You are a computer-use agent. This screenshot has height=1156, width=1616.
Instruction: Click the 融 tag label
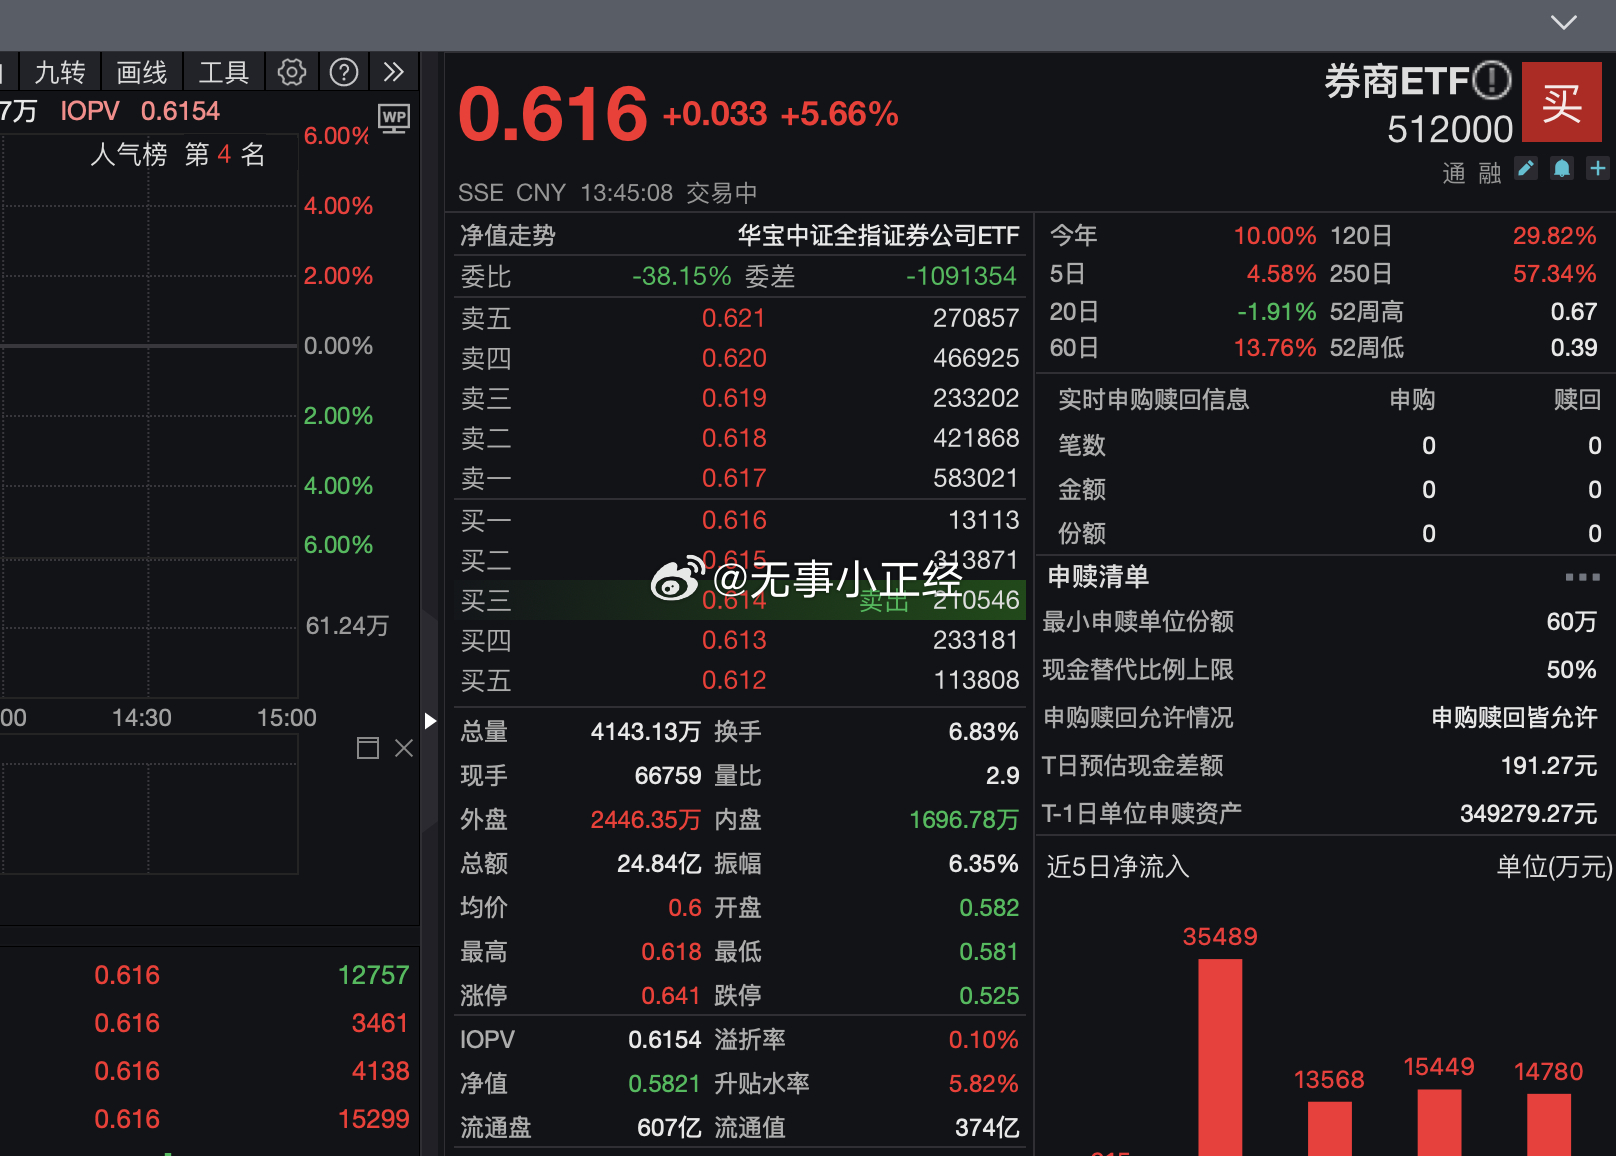tap(1490, 174)
